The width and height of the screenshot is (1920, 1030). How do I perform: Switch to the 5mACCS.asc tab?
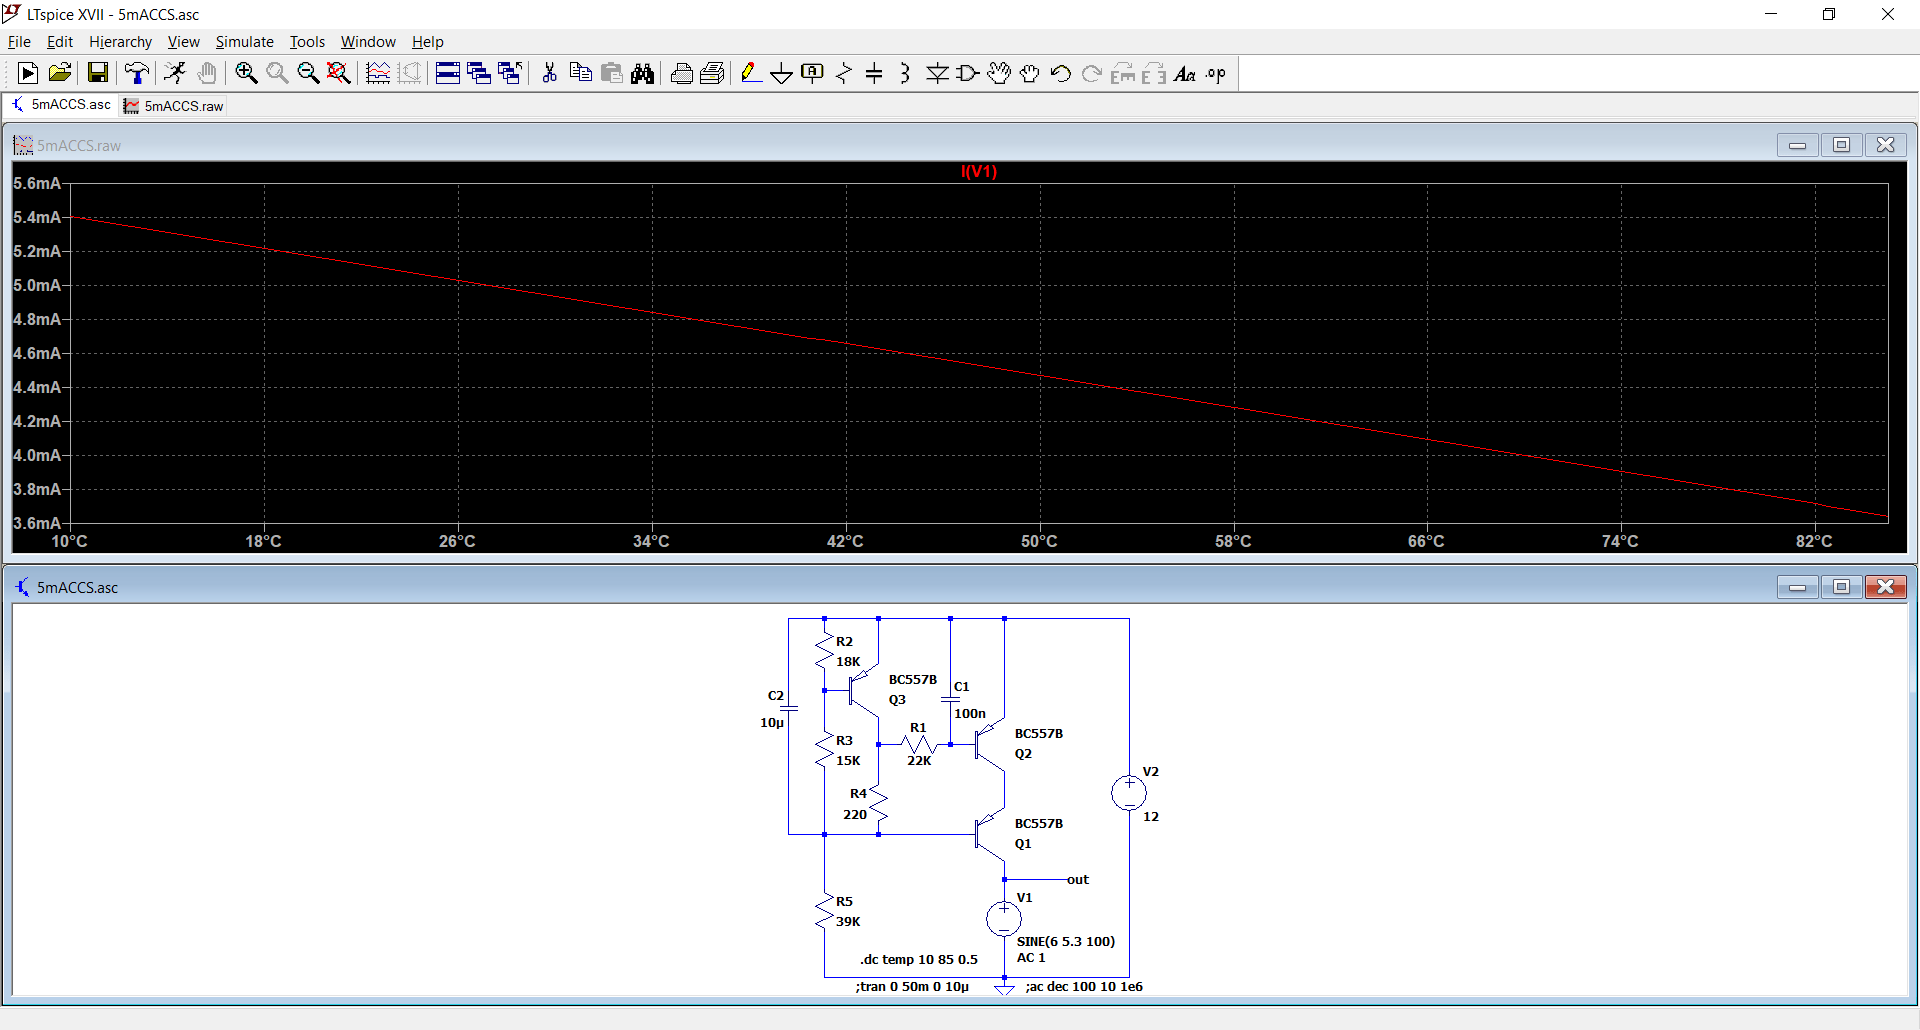click(x=61, y=104)
